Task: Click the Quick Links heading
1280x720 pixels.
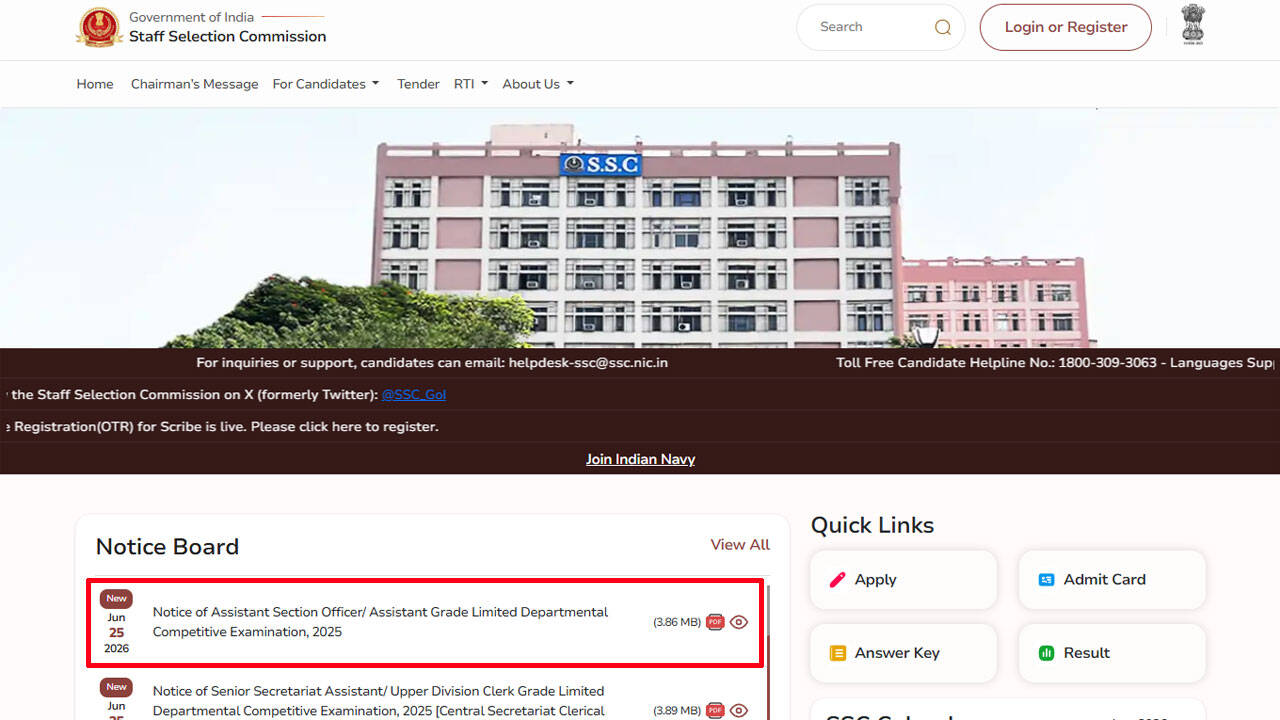Action: pos(872,526)
